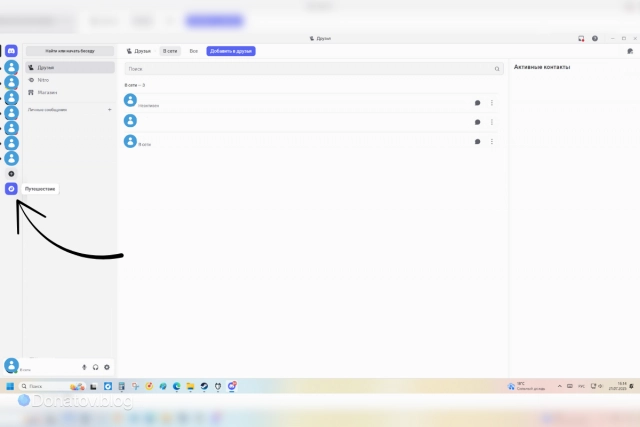Click the new group DM icon at top right
The image size is (640, 427).
pos(630,51)
